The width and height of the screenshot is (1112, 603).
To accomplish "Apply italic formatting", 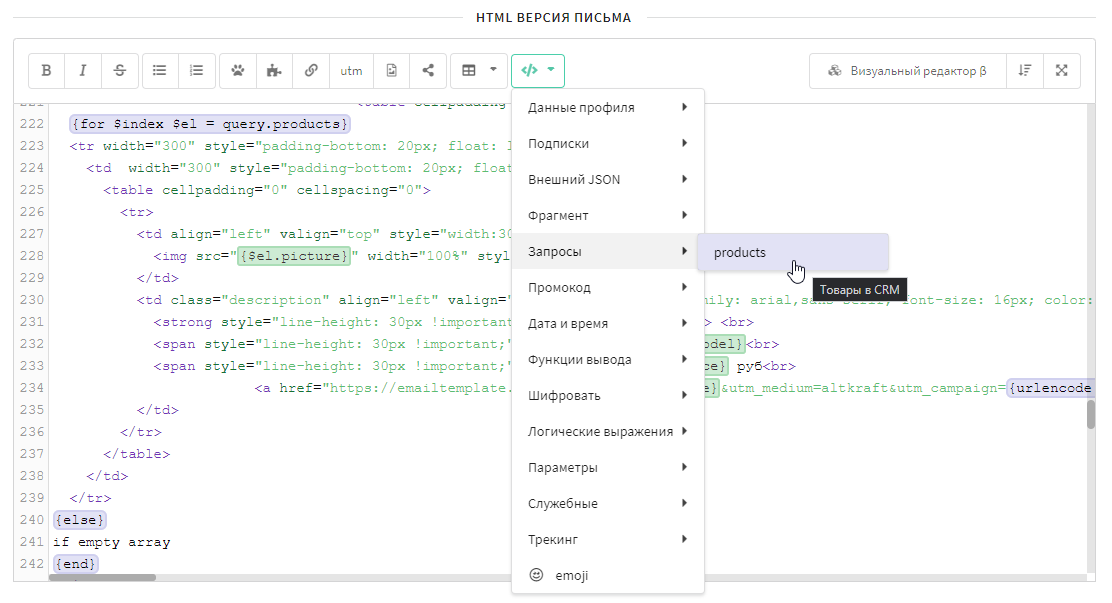I will pyautogui.click(x=83, y=71).
